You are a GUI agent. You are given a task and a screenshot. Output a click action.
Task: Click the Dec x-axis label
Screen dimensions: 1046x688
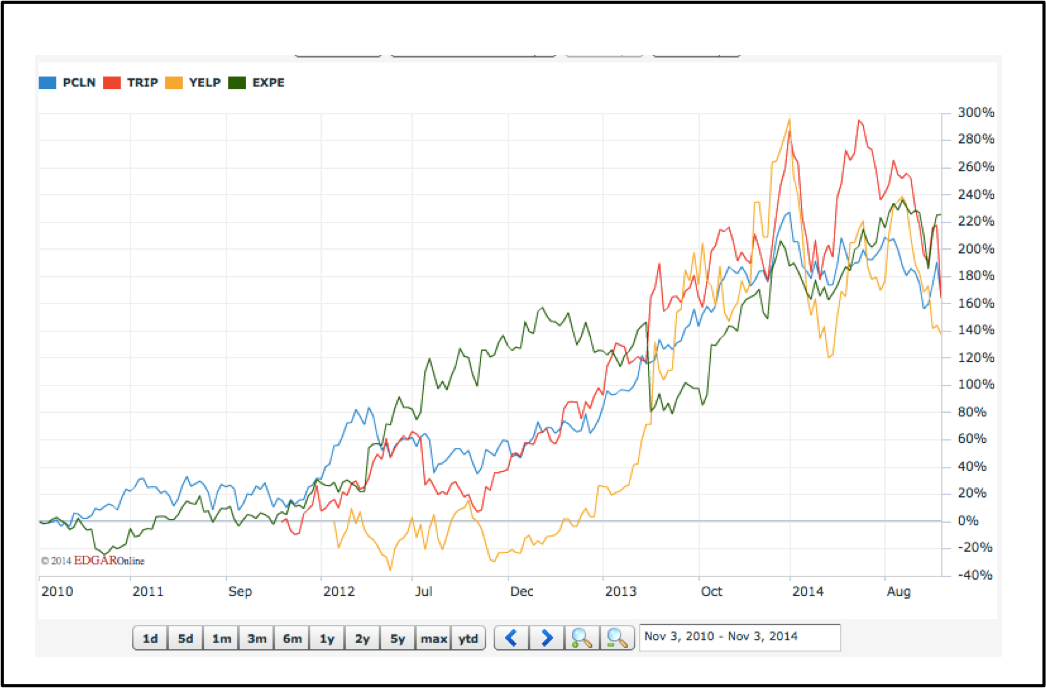(x=522, y=592)
